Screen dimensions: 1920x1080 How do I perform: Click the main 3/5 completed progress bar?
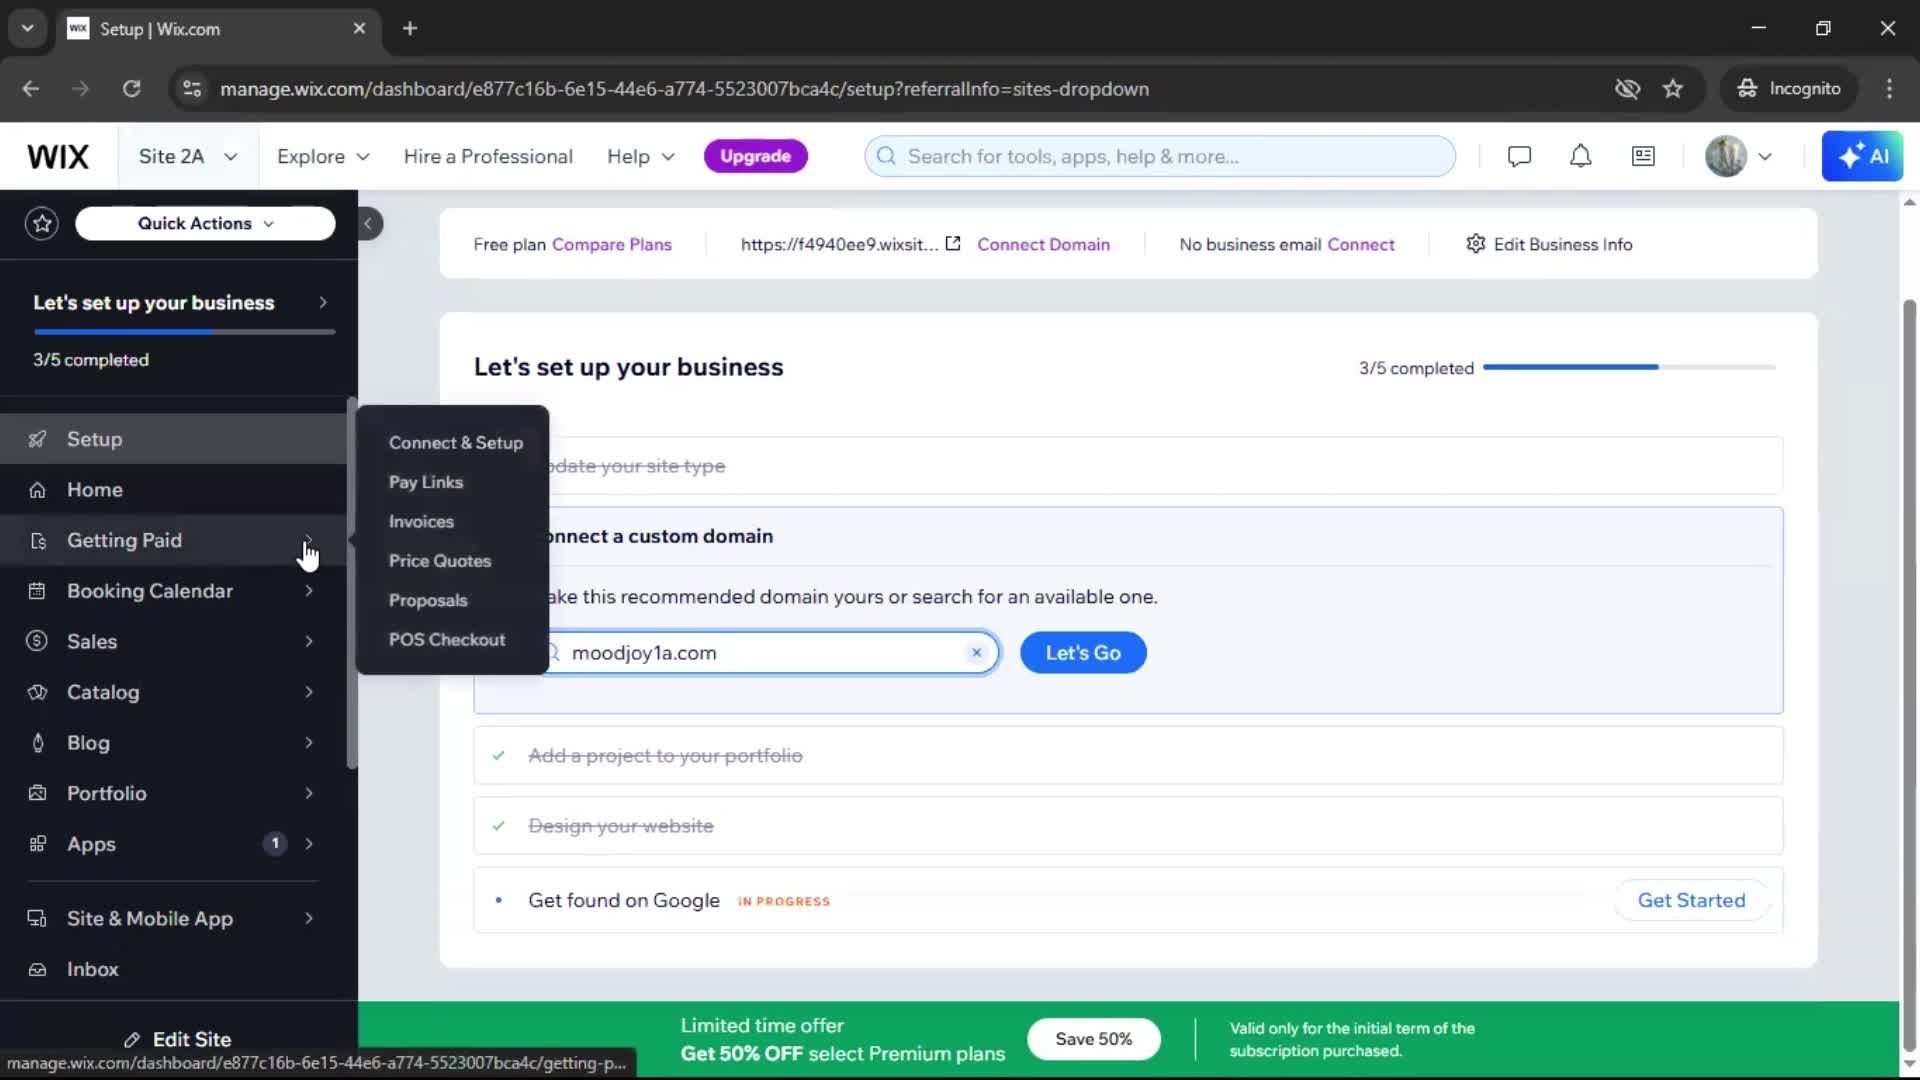tap(1629, 367)
